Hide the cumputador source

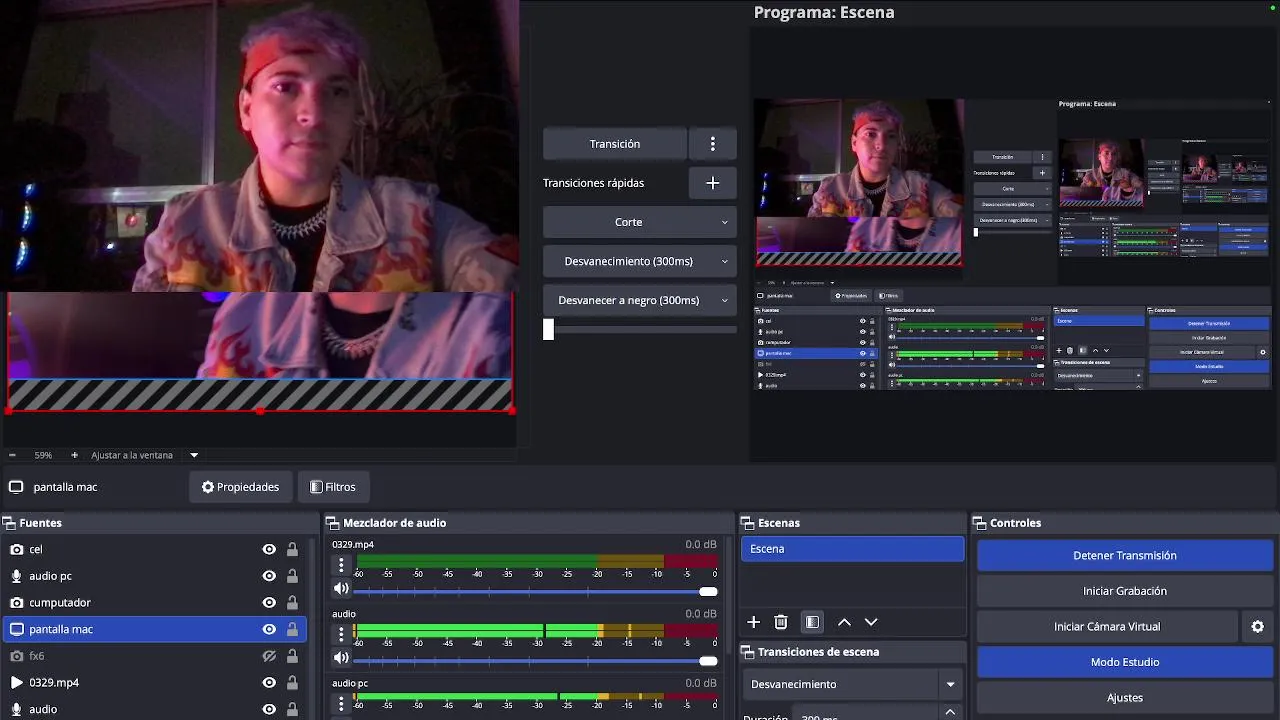pyautogui.click(x=269, y=603)
